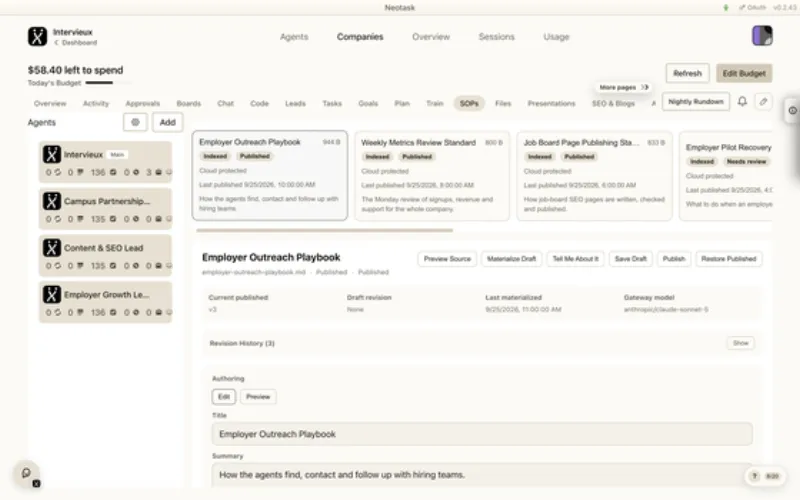Select the Job Board Page Publishing card
Screen dimensions: 800x500
click(x=594, y=176)
